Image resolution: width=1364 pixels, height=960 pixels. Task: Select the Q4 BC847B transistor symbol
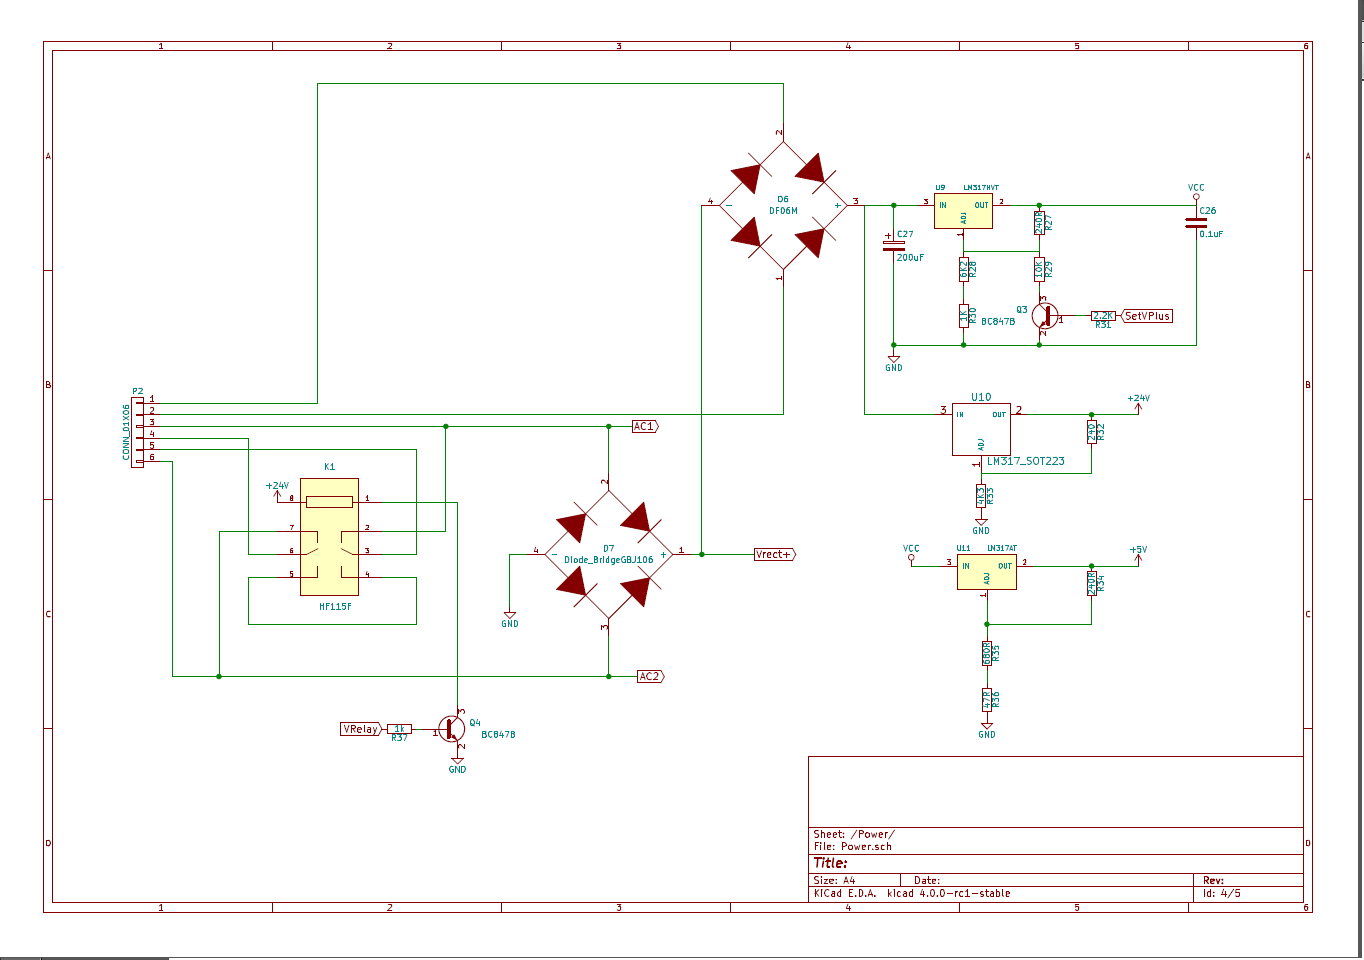click(x=451, y=729)
